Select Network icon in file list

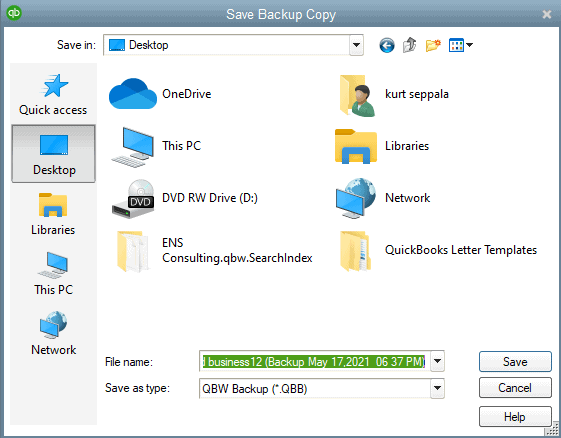point(356,199)
